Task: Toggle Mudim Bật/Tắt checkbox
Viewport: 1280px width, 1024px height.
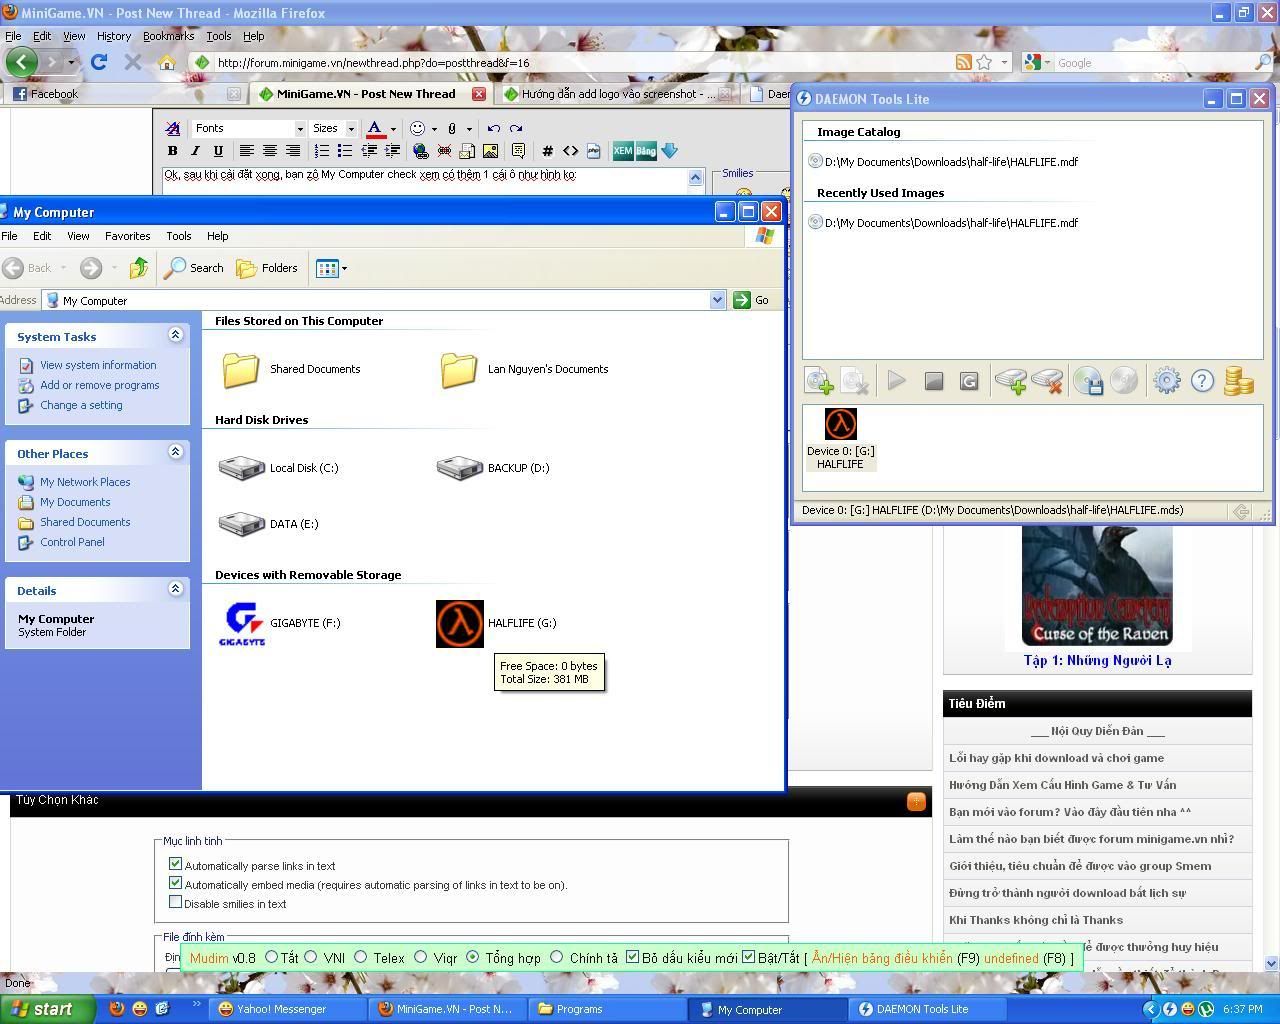Action: coord(748,957)
